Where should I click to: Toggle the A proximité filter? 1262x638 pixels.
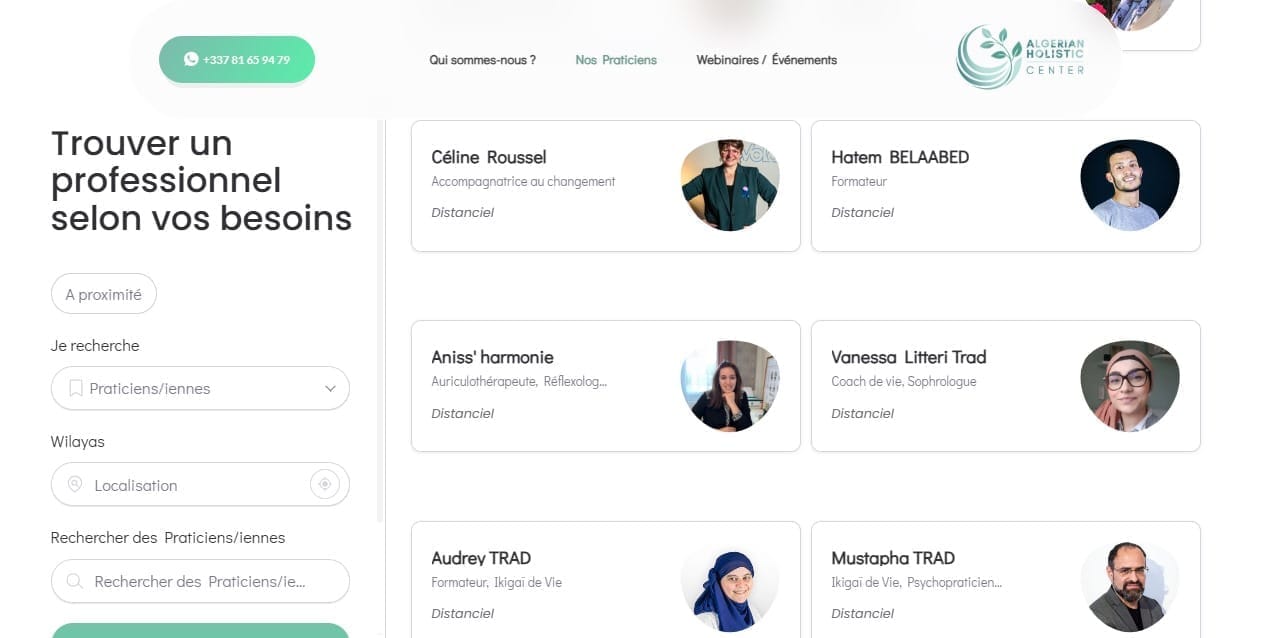[x=104, y=294]
